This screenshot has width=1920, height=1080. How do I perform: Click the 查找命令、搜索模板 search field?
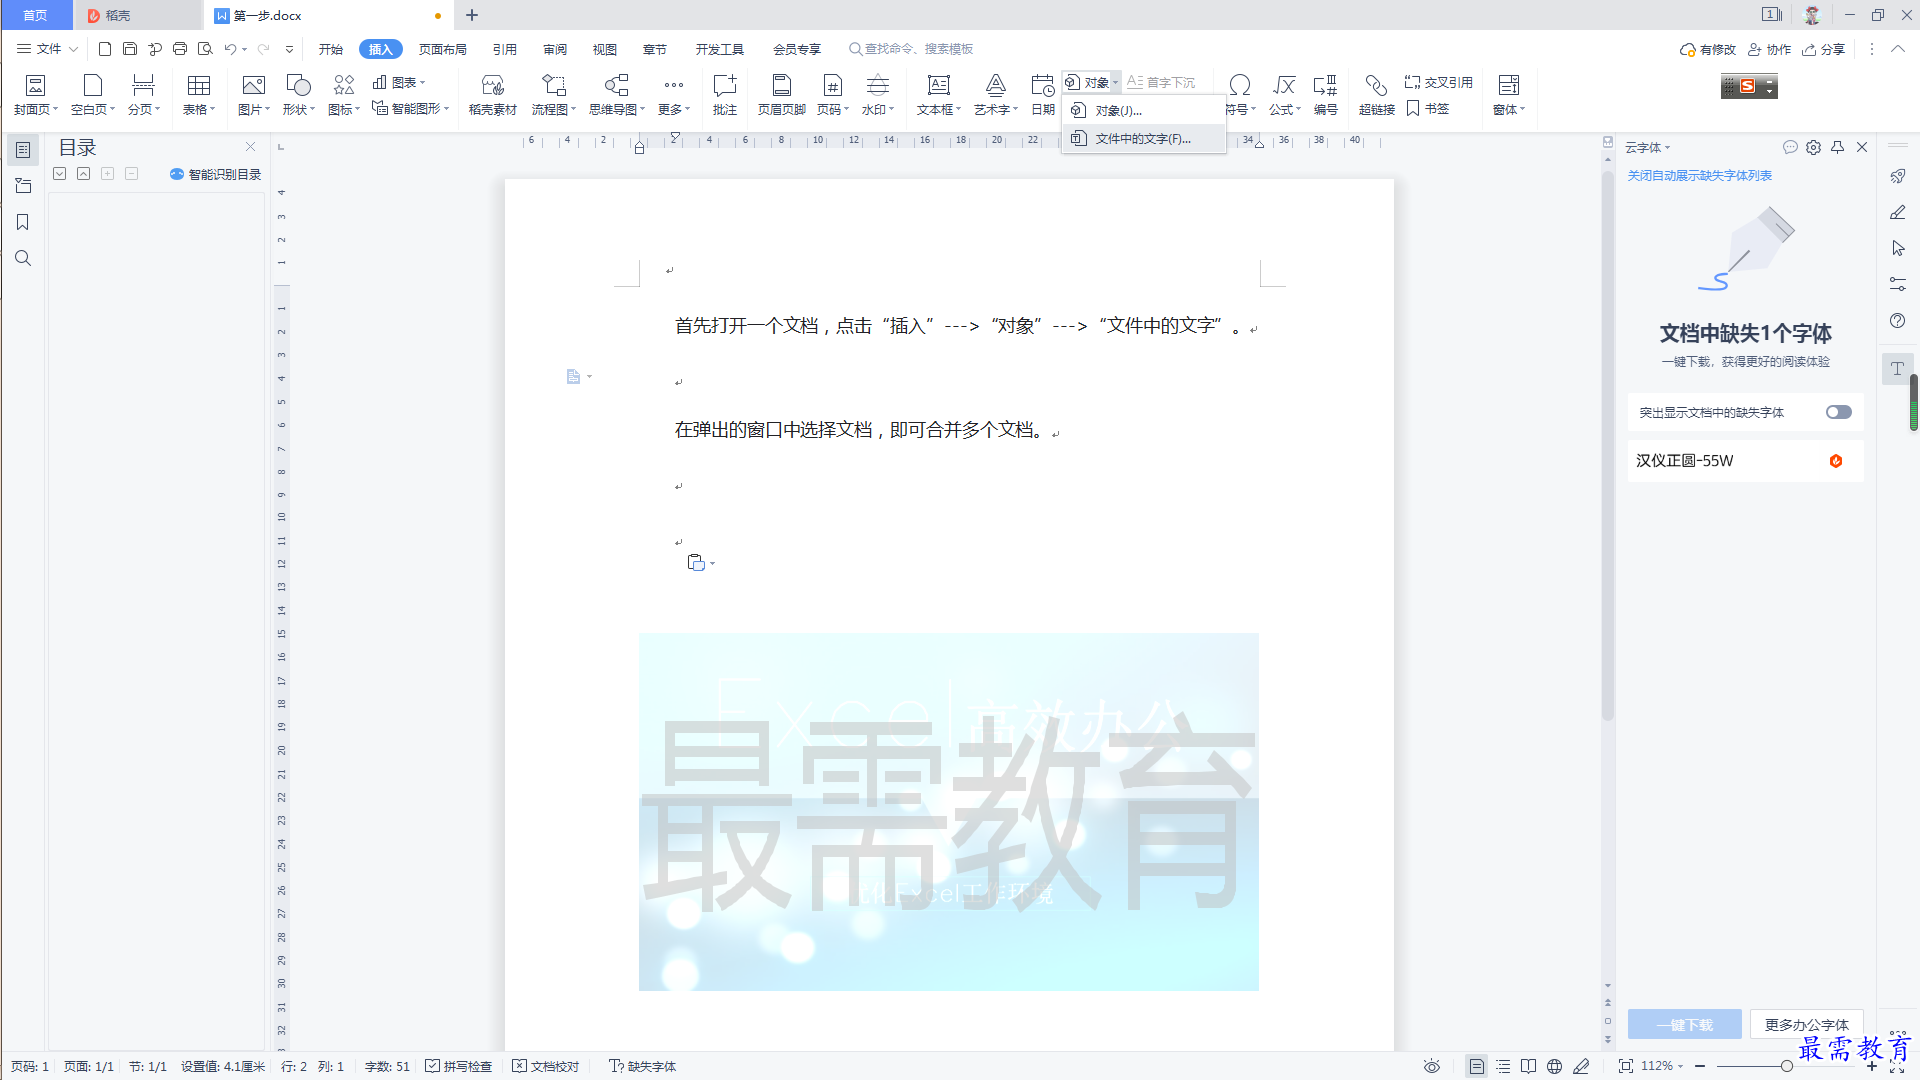click(911, 48)
